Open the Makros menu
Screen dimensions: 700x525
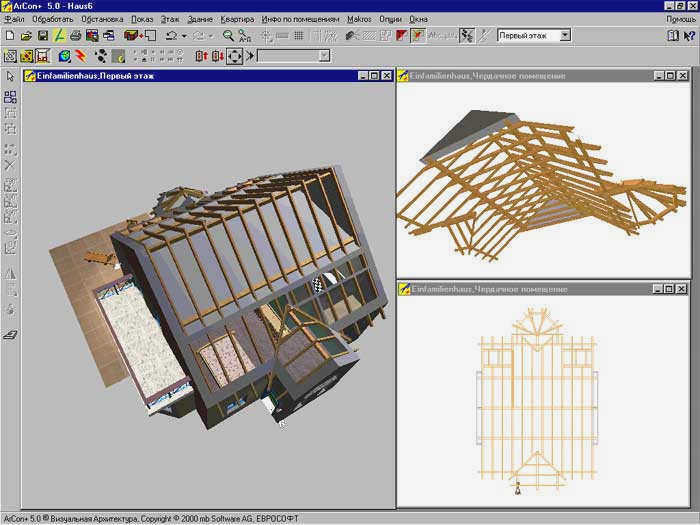click(x=359, y=19)
